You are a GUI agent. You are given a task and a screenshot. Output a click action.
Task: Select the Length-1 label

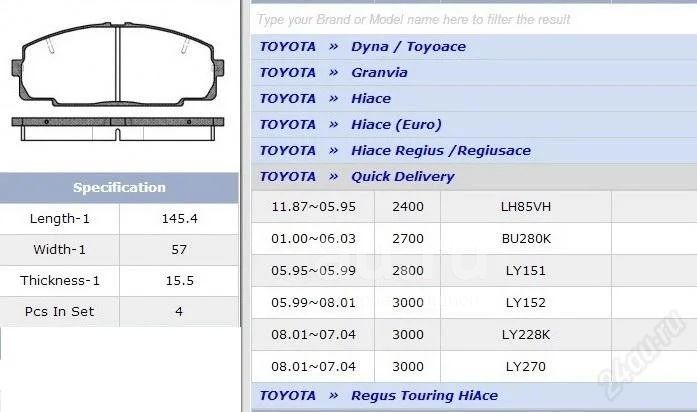pos(60,219)
